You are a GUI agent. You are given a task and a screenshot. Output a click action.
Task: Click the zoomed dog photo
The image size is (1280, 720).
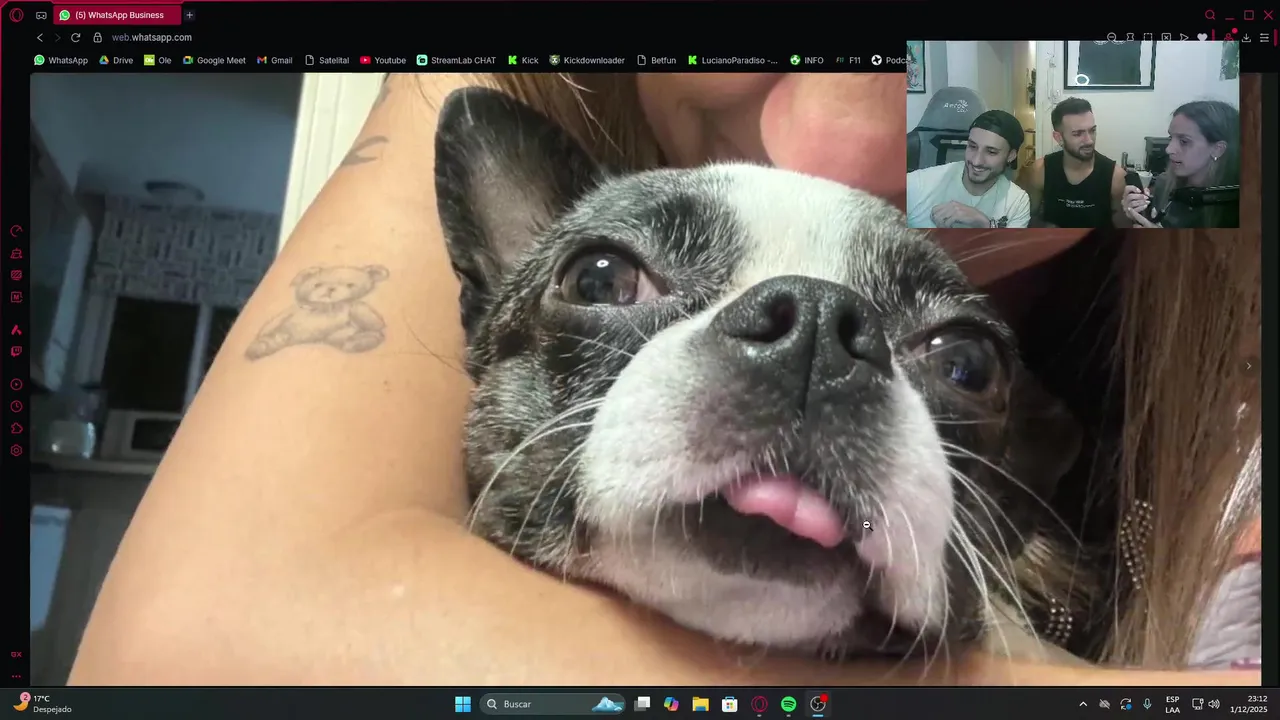point(645,378)
